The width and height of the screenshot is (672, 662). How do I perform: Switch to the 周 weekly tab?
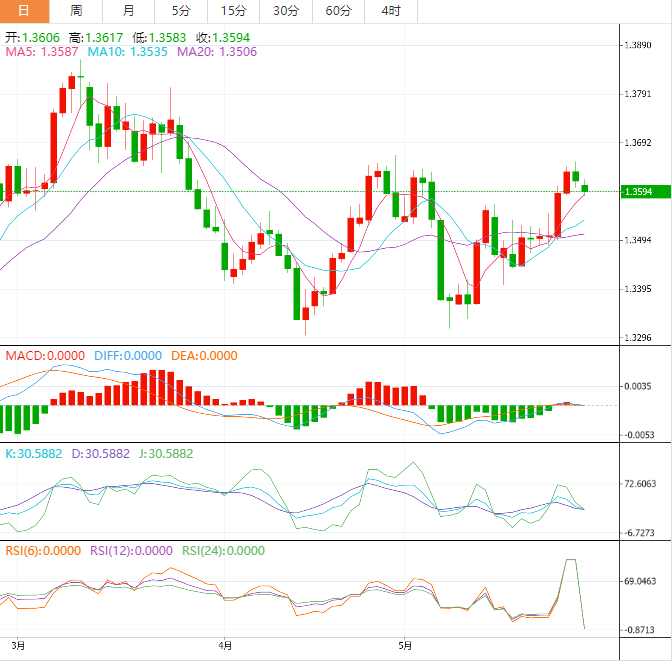[x=77, y=11]
